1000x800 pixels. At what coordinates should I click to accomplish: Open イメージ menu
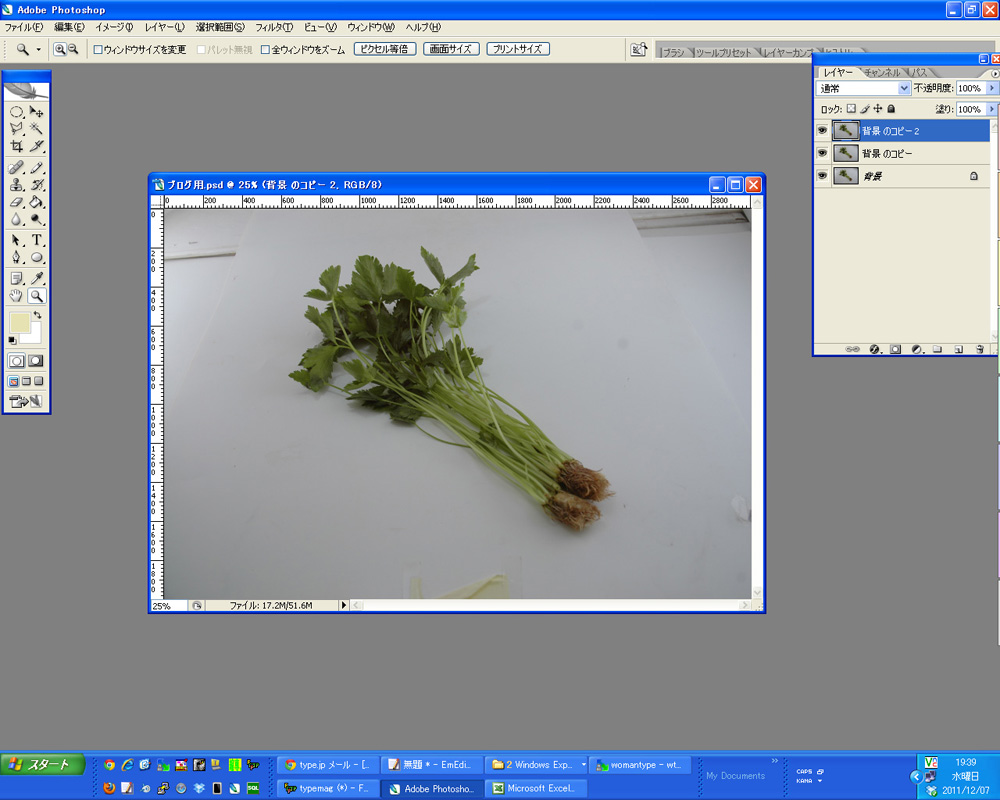coord(114,27)
